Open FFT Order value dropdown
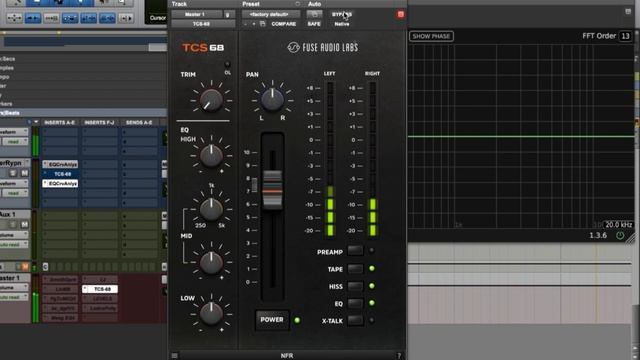This screenshot has width=640, height=360. (x=625, y=36)
